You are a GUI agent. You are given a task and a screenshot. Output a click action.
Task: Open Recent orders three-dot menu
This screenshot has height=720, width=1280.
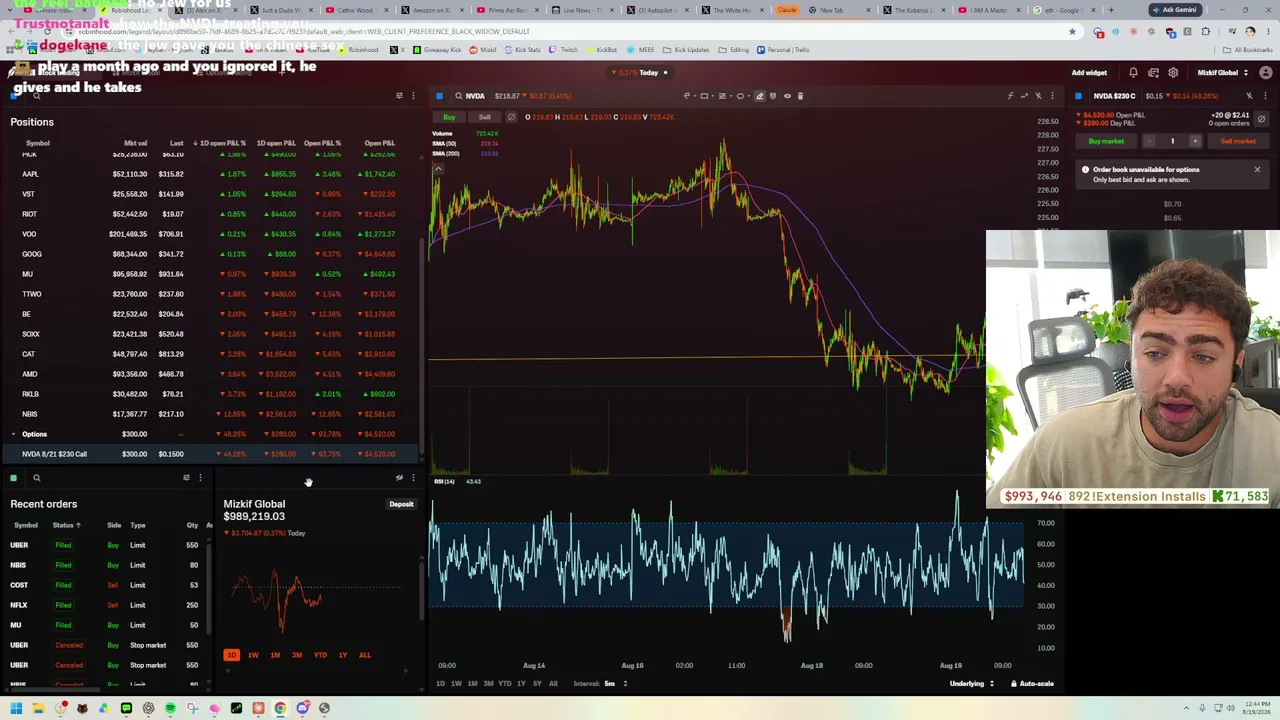(200, 478)
